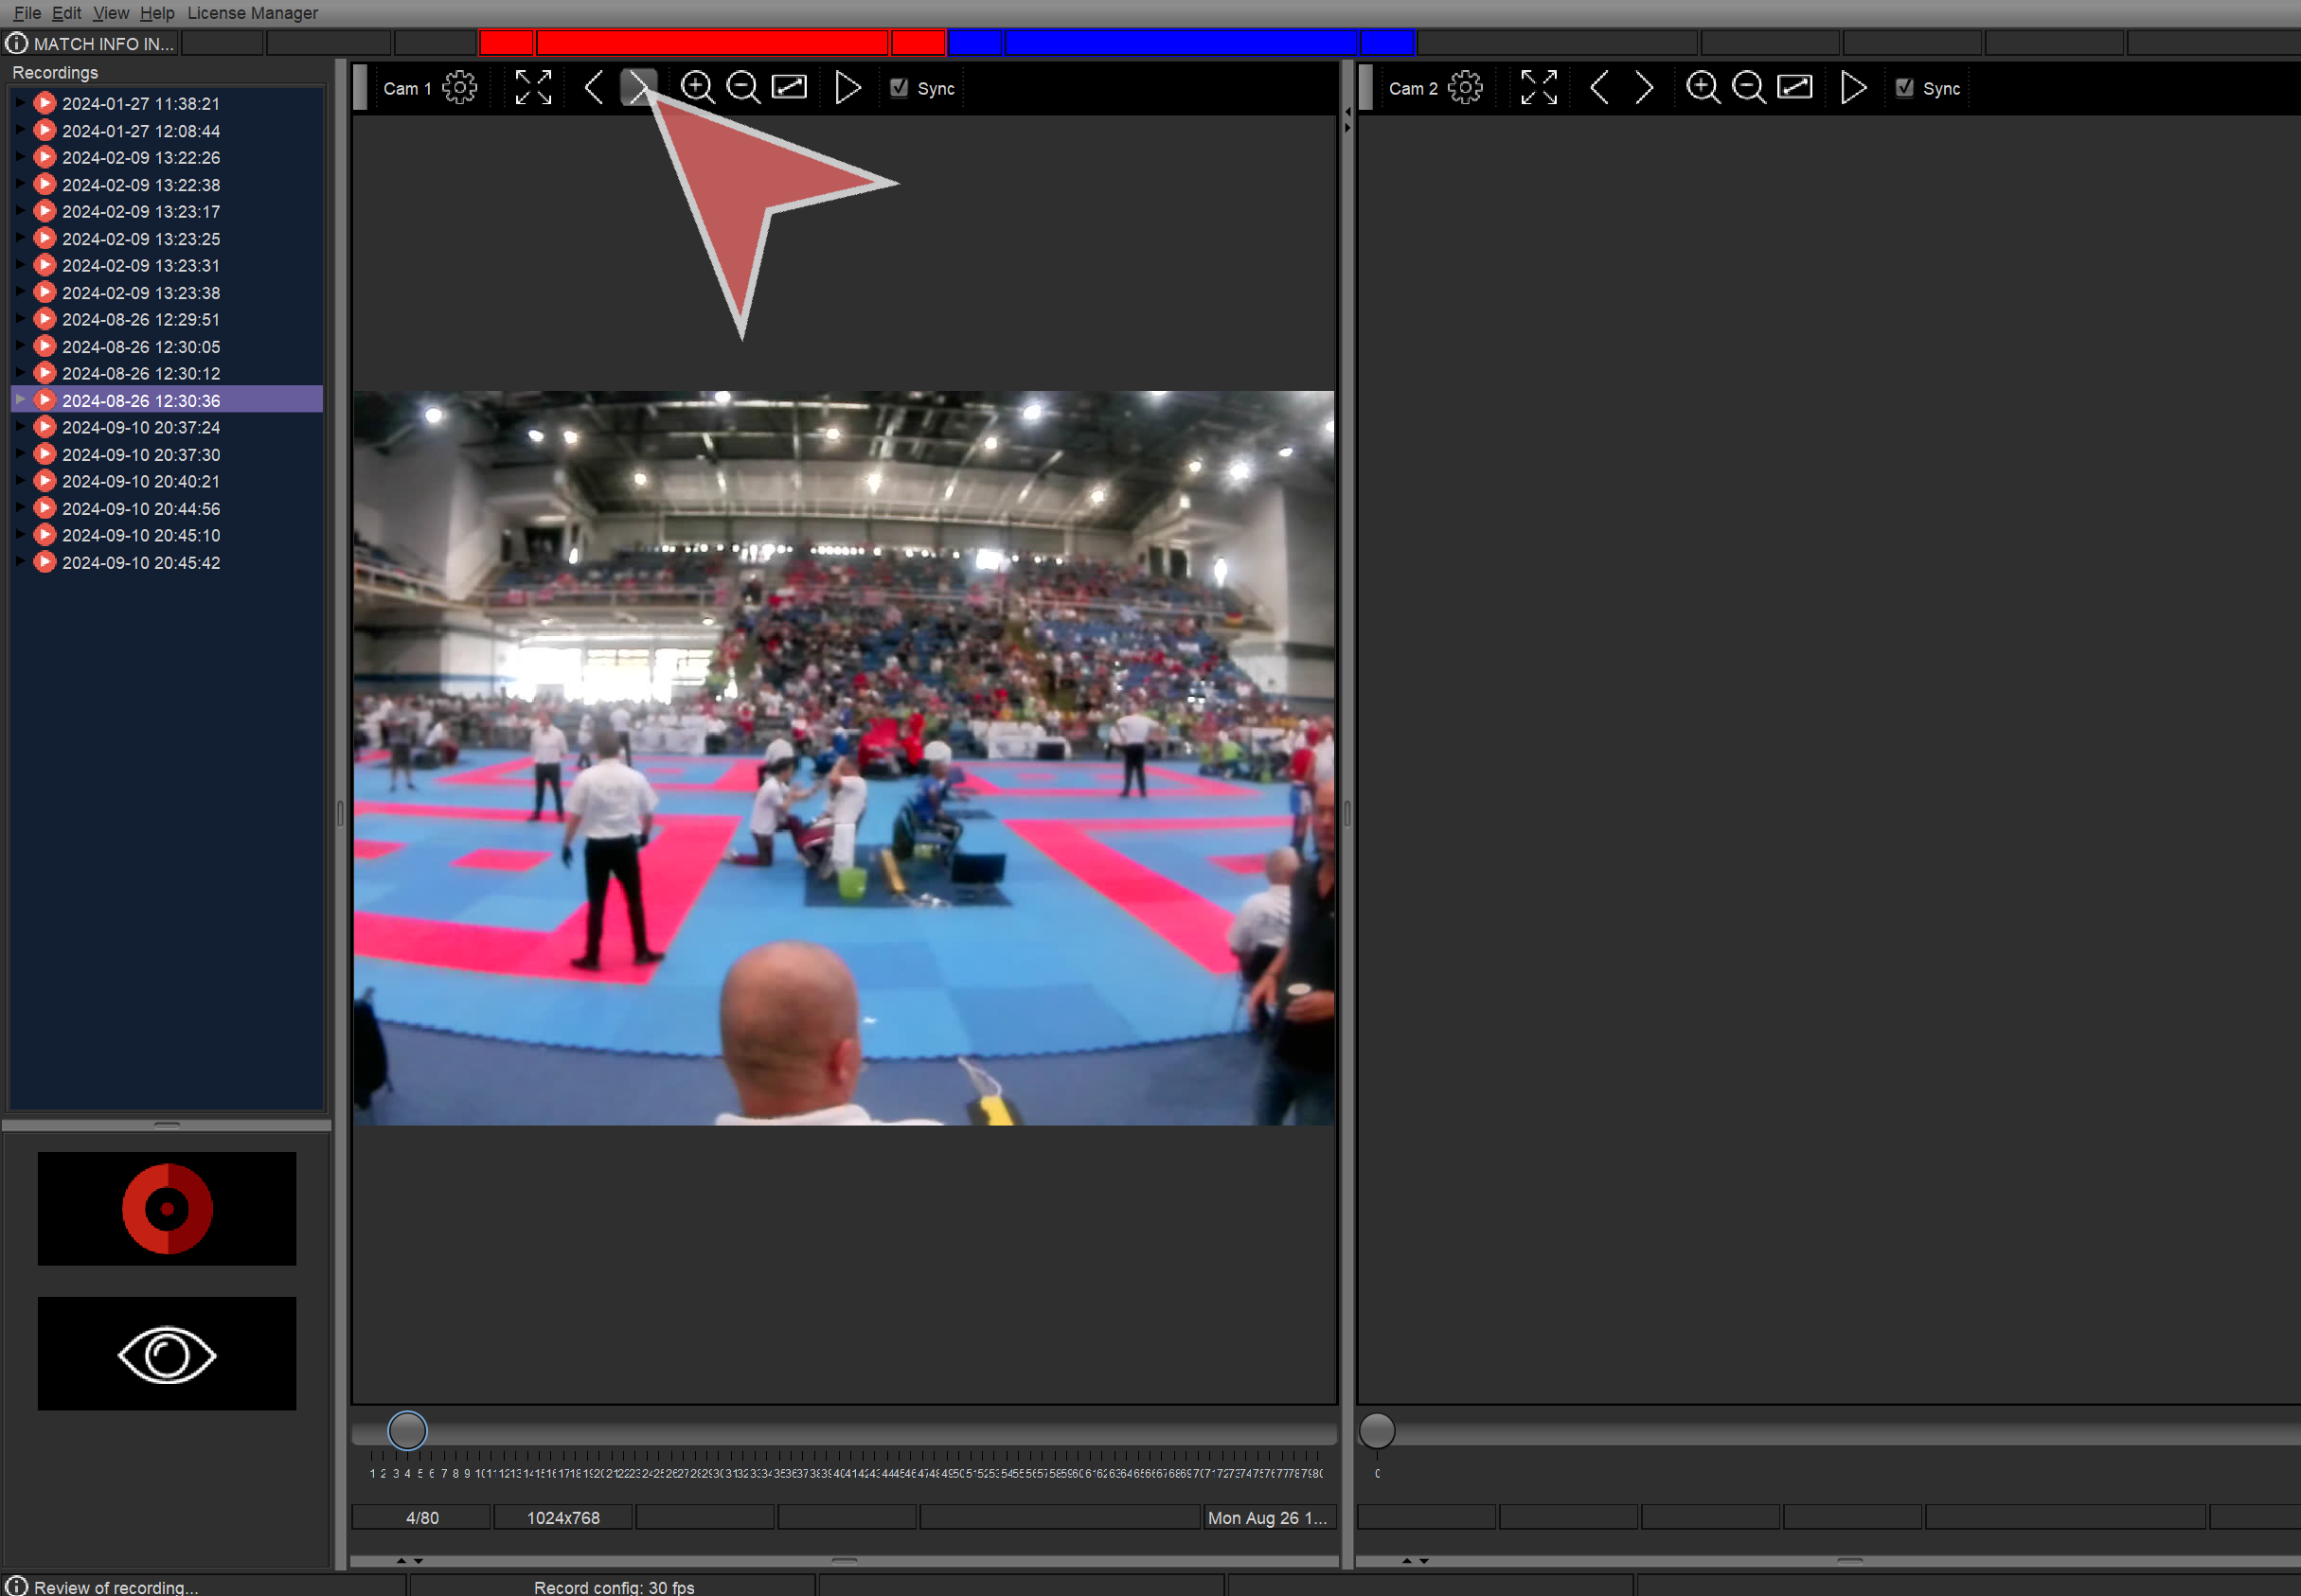Select recording 2024-09-10 20:40:21

pos(141,482)
